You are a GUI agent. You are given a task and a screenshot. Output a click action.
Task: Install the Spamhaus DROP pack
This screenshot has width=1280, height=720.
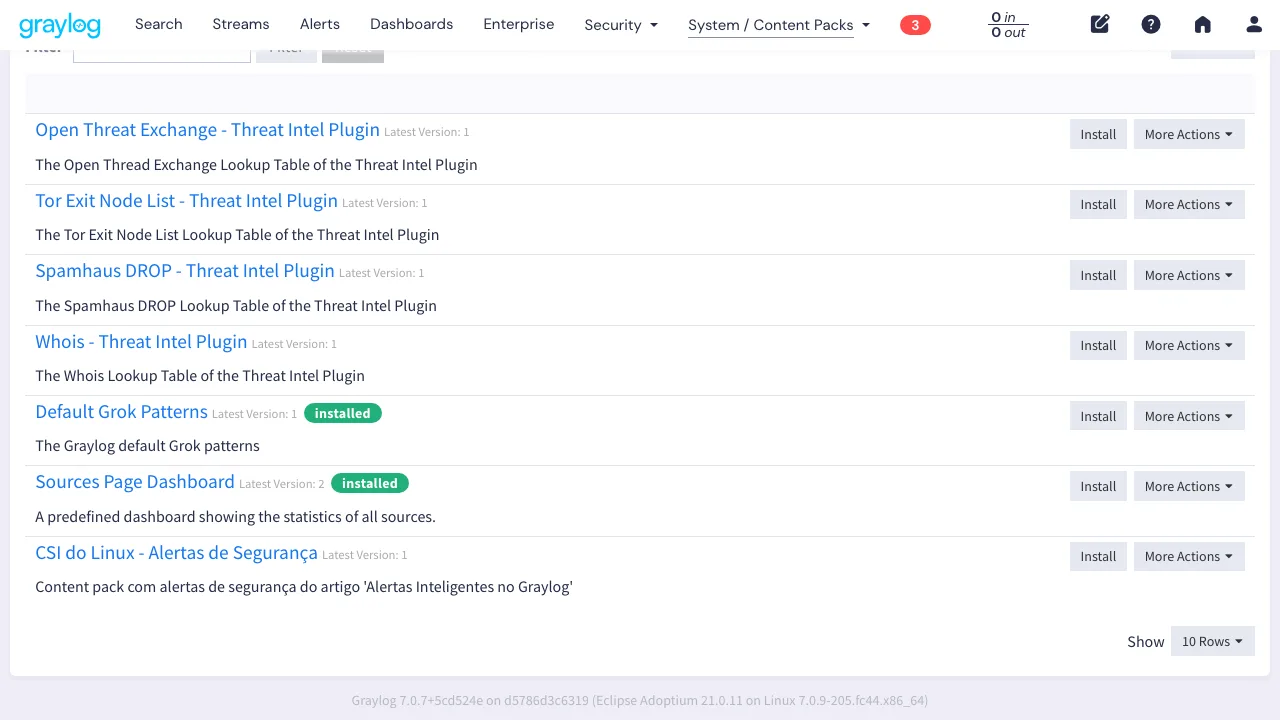tap(1098, 275)
